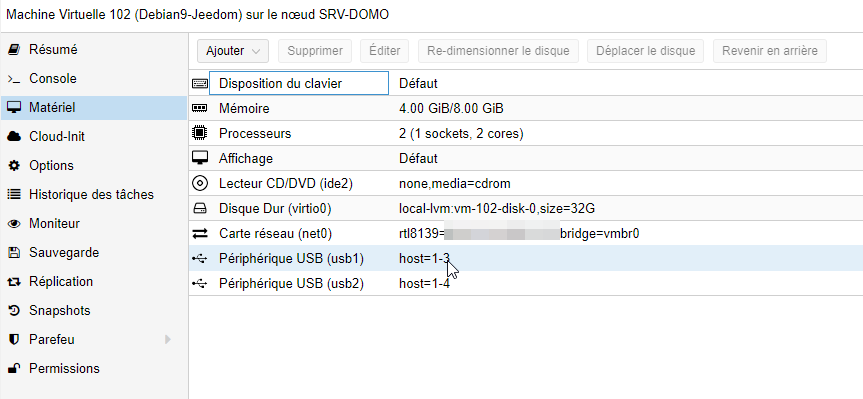
Task: Click the Permissions unlock icon
Action: click(x=14, y=368)
